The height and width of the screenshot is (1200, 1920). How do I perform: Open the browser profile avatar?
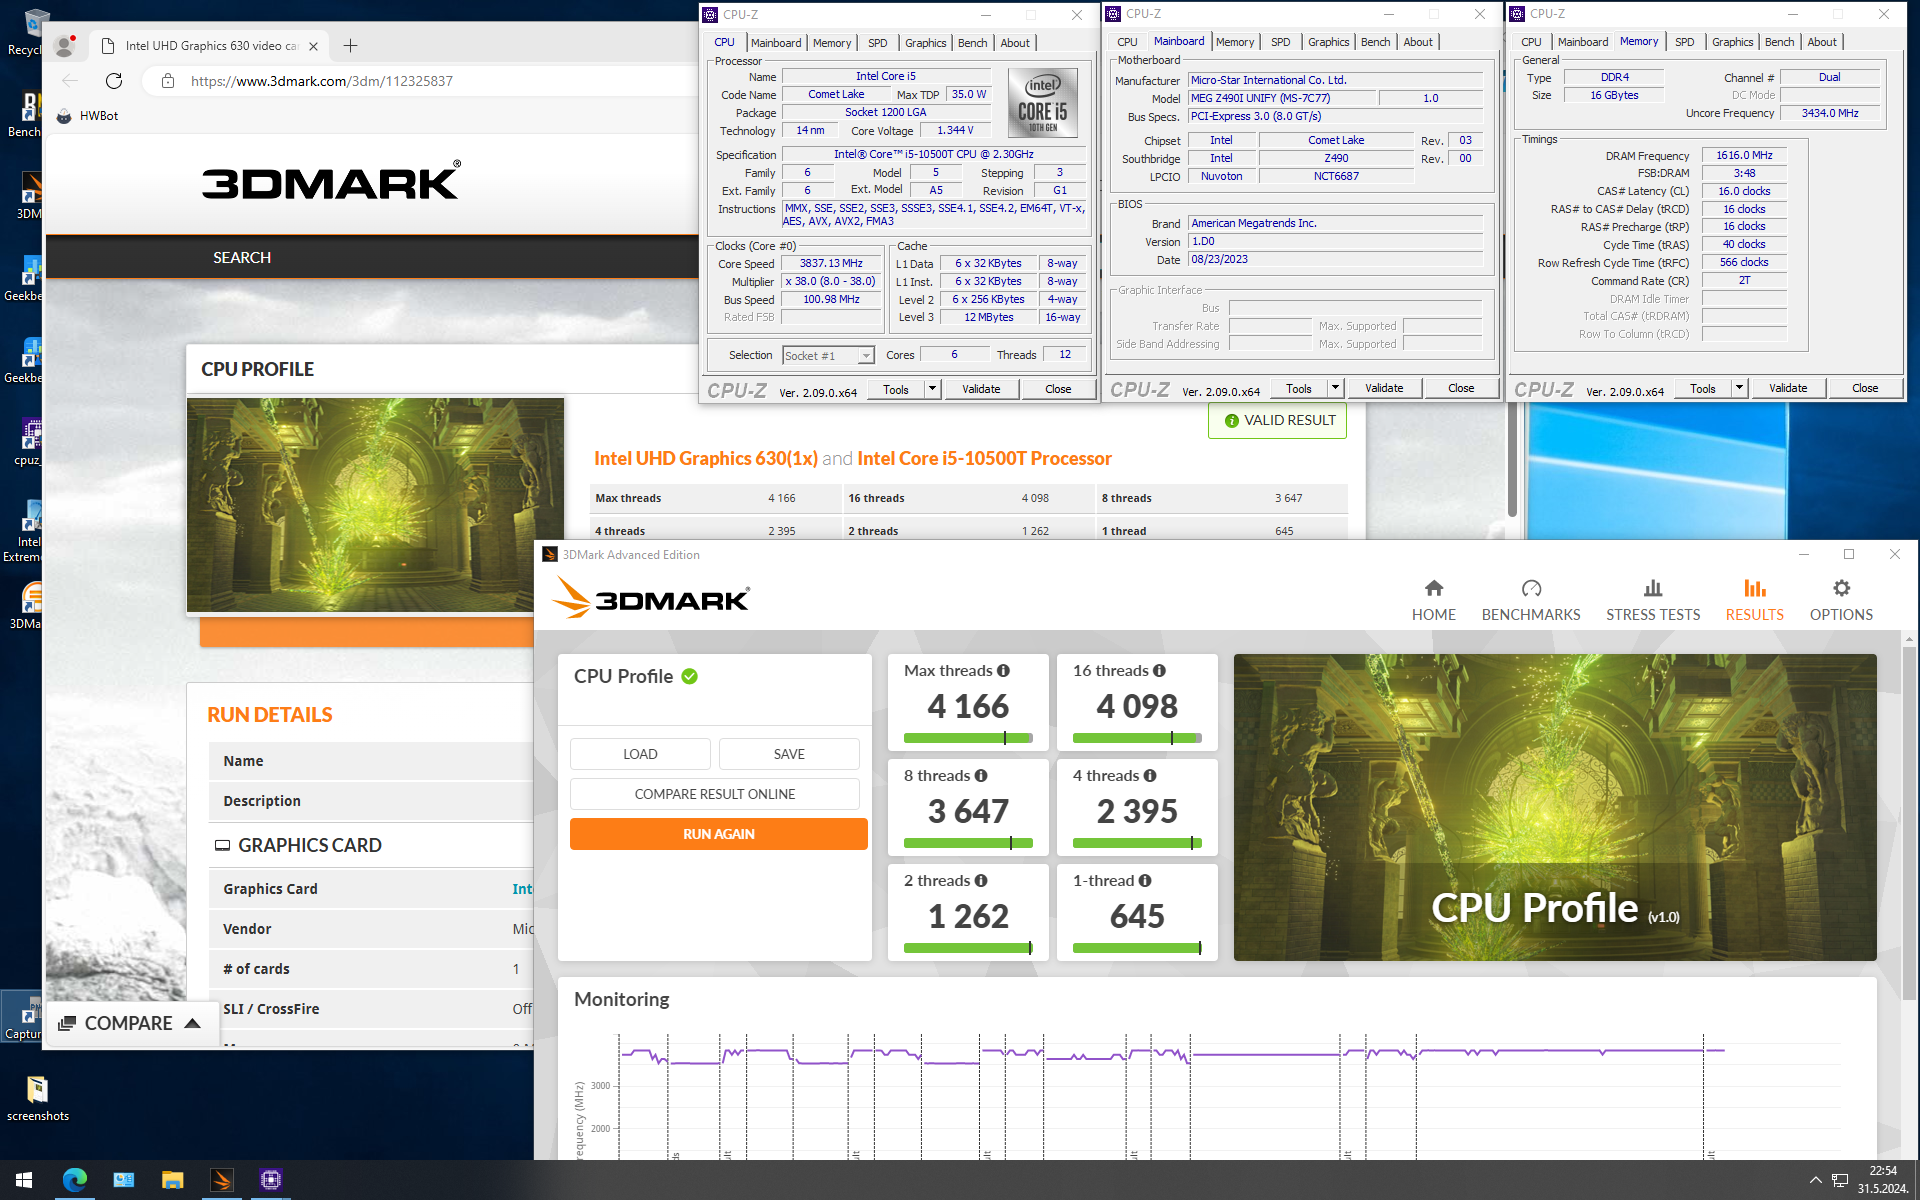pyautogui.click(x=65, y=45)
